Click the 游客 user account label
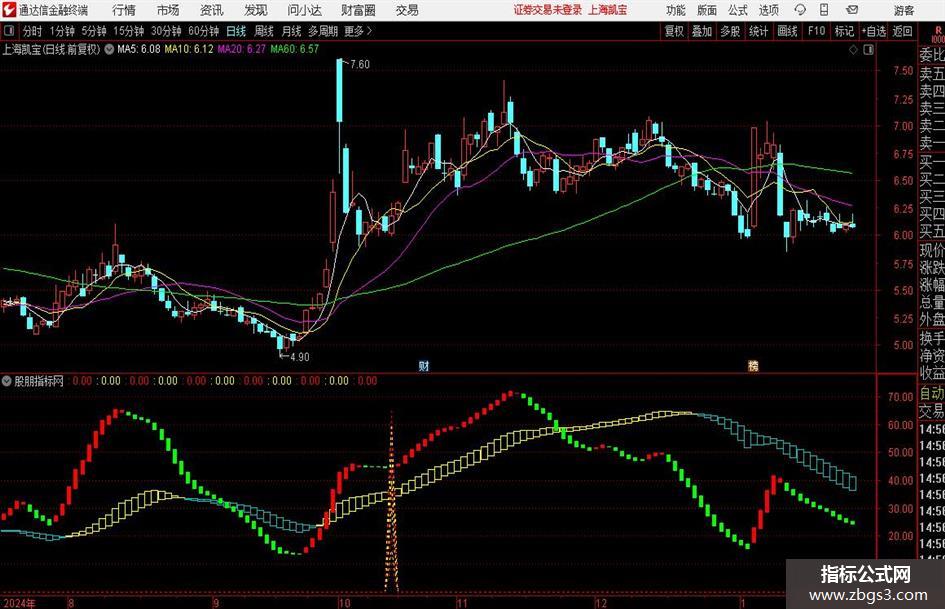The height and width of the screenshot is (609, 945). click(904, 10)
